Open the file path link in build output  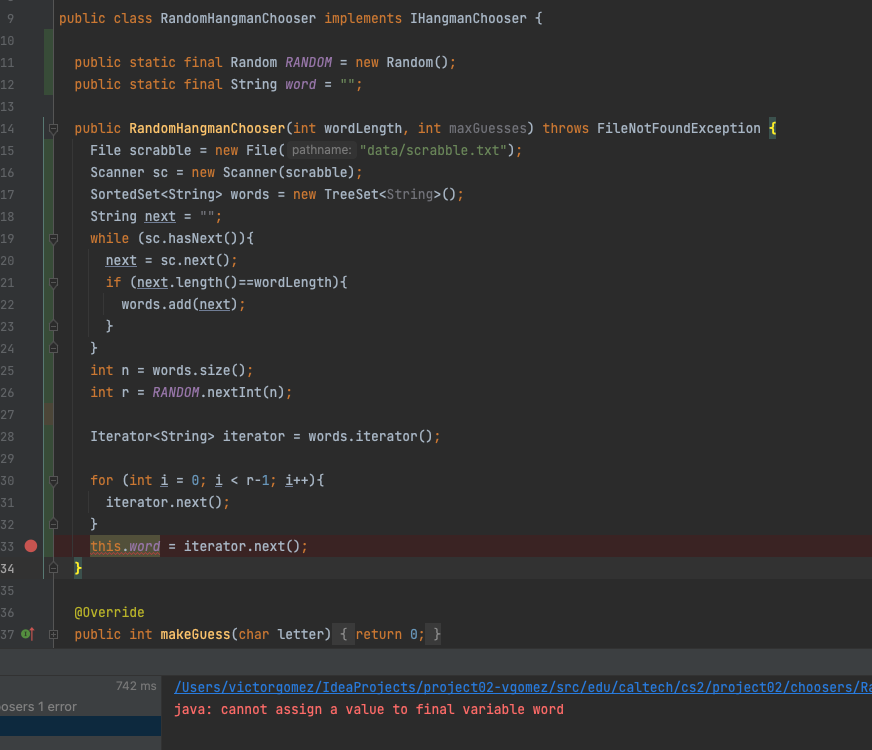pos(520,687)
